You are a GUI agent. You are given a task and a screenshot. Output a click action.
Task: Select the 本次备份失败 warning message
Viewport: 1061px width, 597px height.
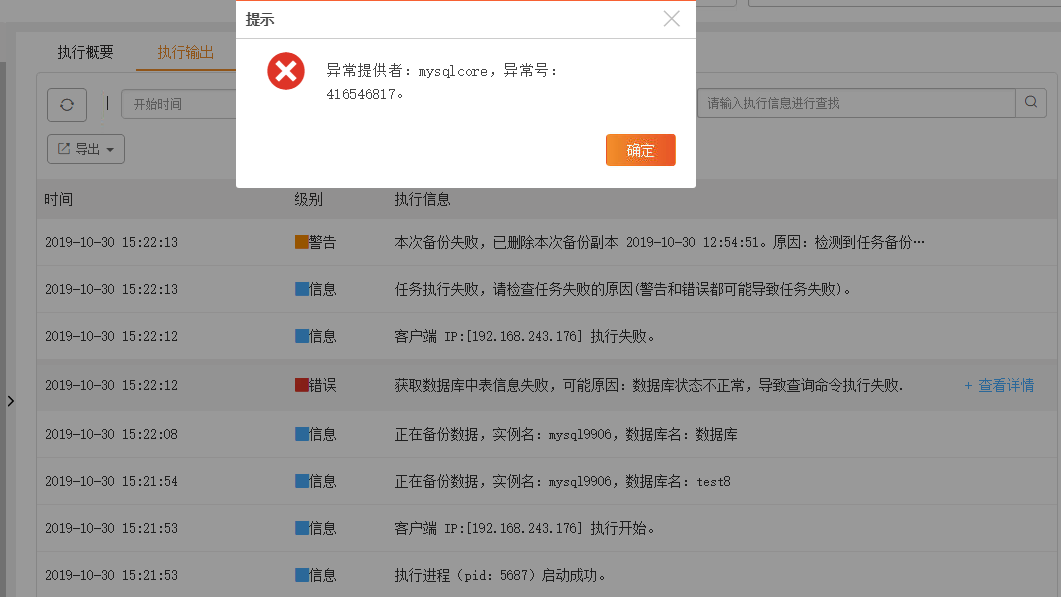(659, 242)
